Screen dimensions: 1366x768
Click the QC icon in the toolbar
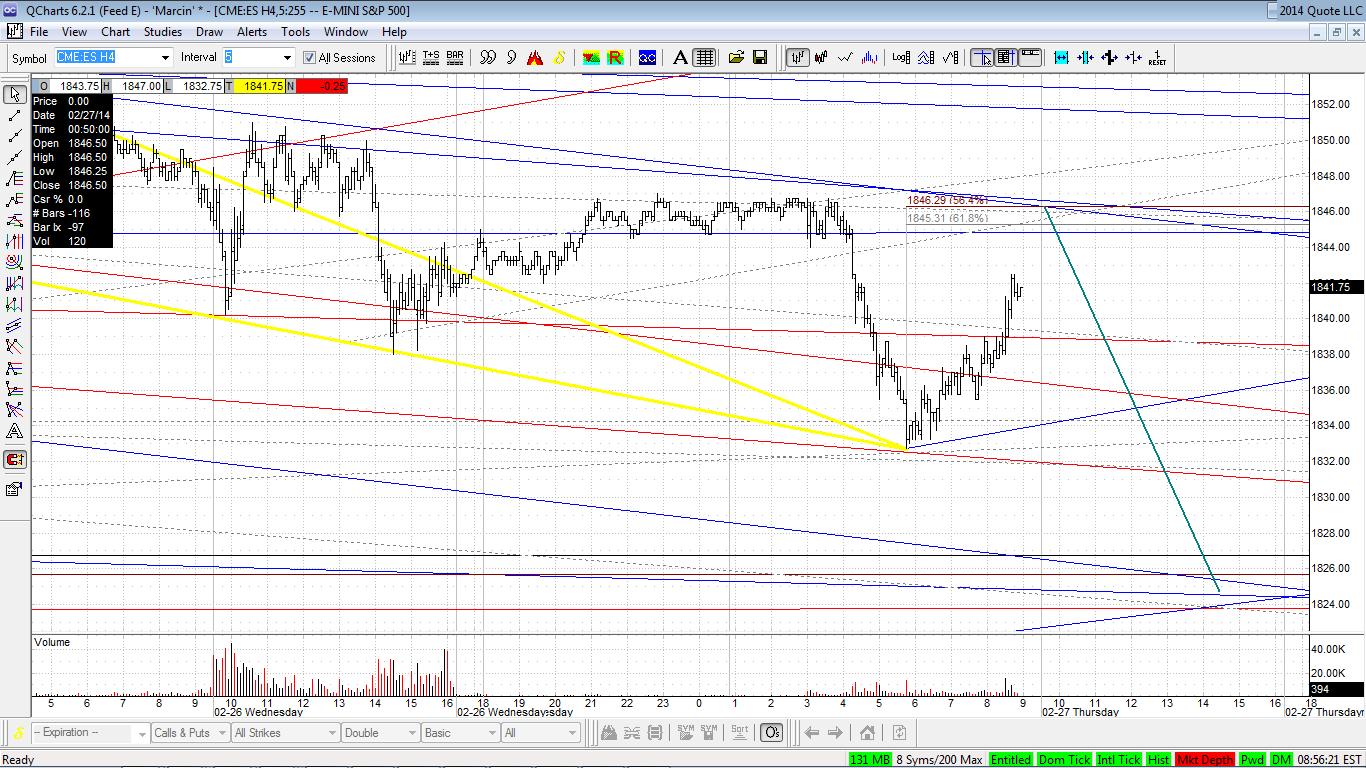(647, 57)
